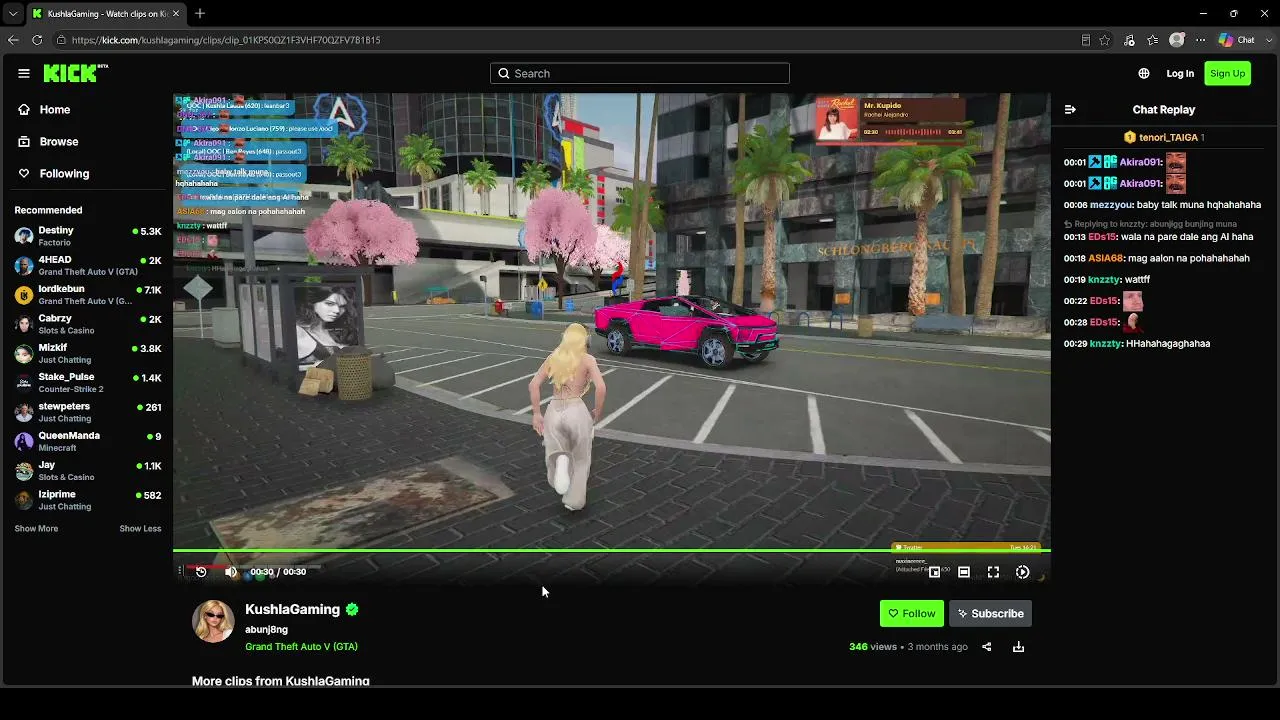
Task: Toggle theater mode on the player
Action: 964,572
